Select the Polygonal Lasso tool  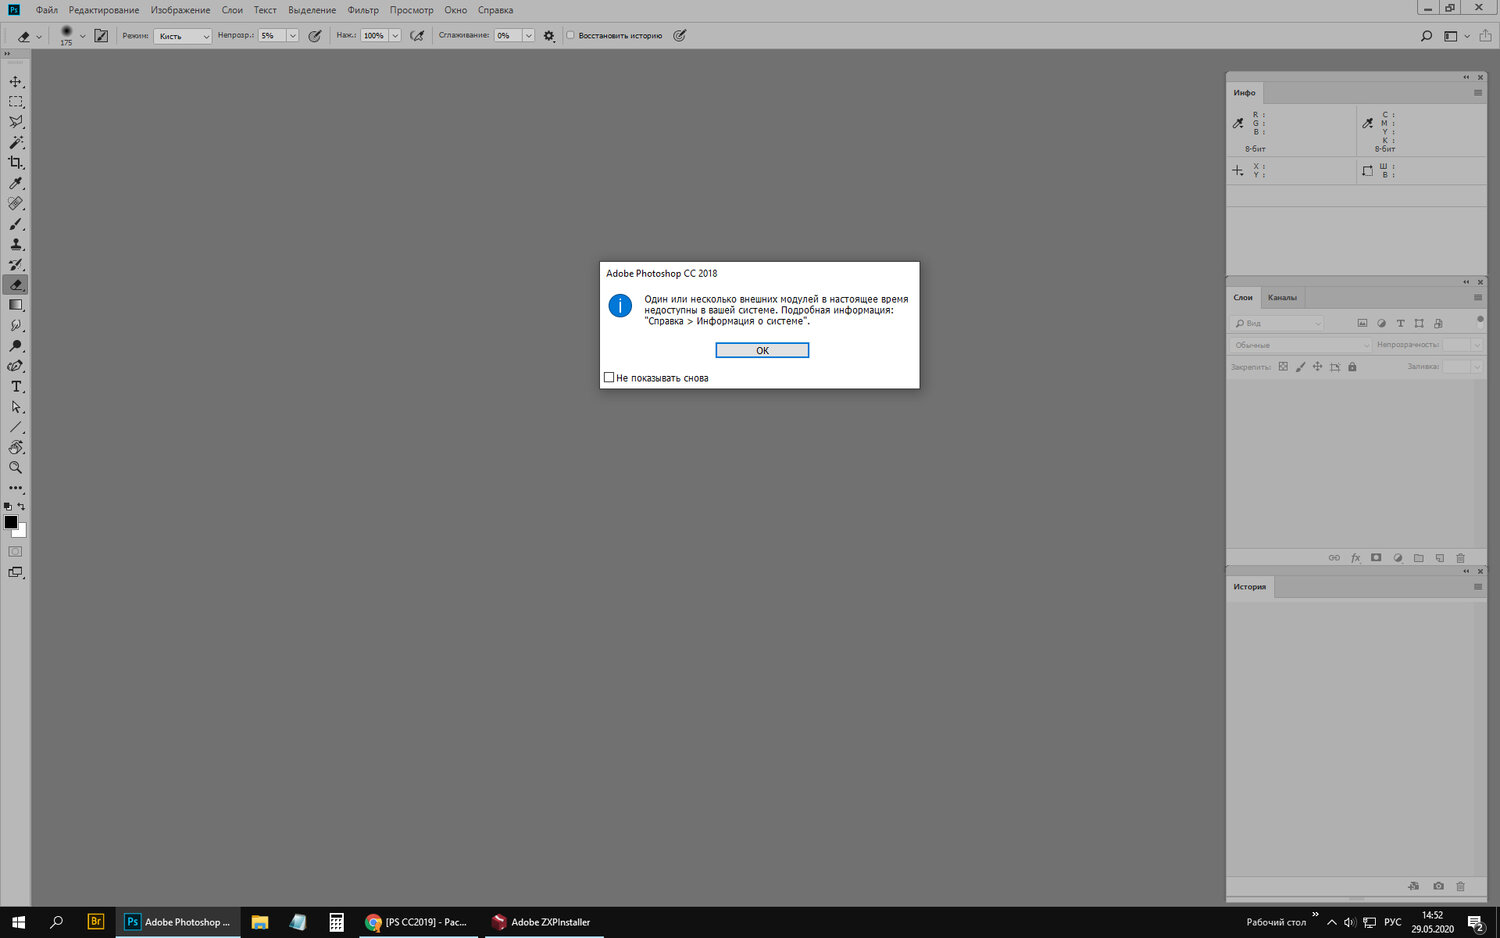[16, 122]
